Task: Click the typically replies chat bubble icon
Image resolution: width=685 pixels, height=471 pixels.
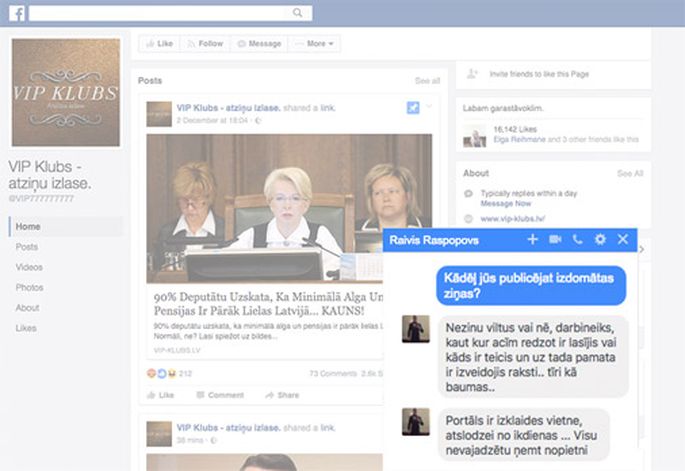Action: (468, 194)
